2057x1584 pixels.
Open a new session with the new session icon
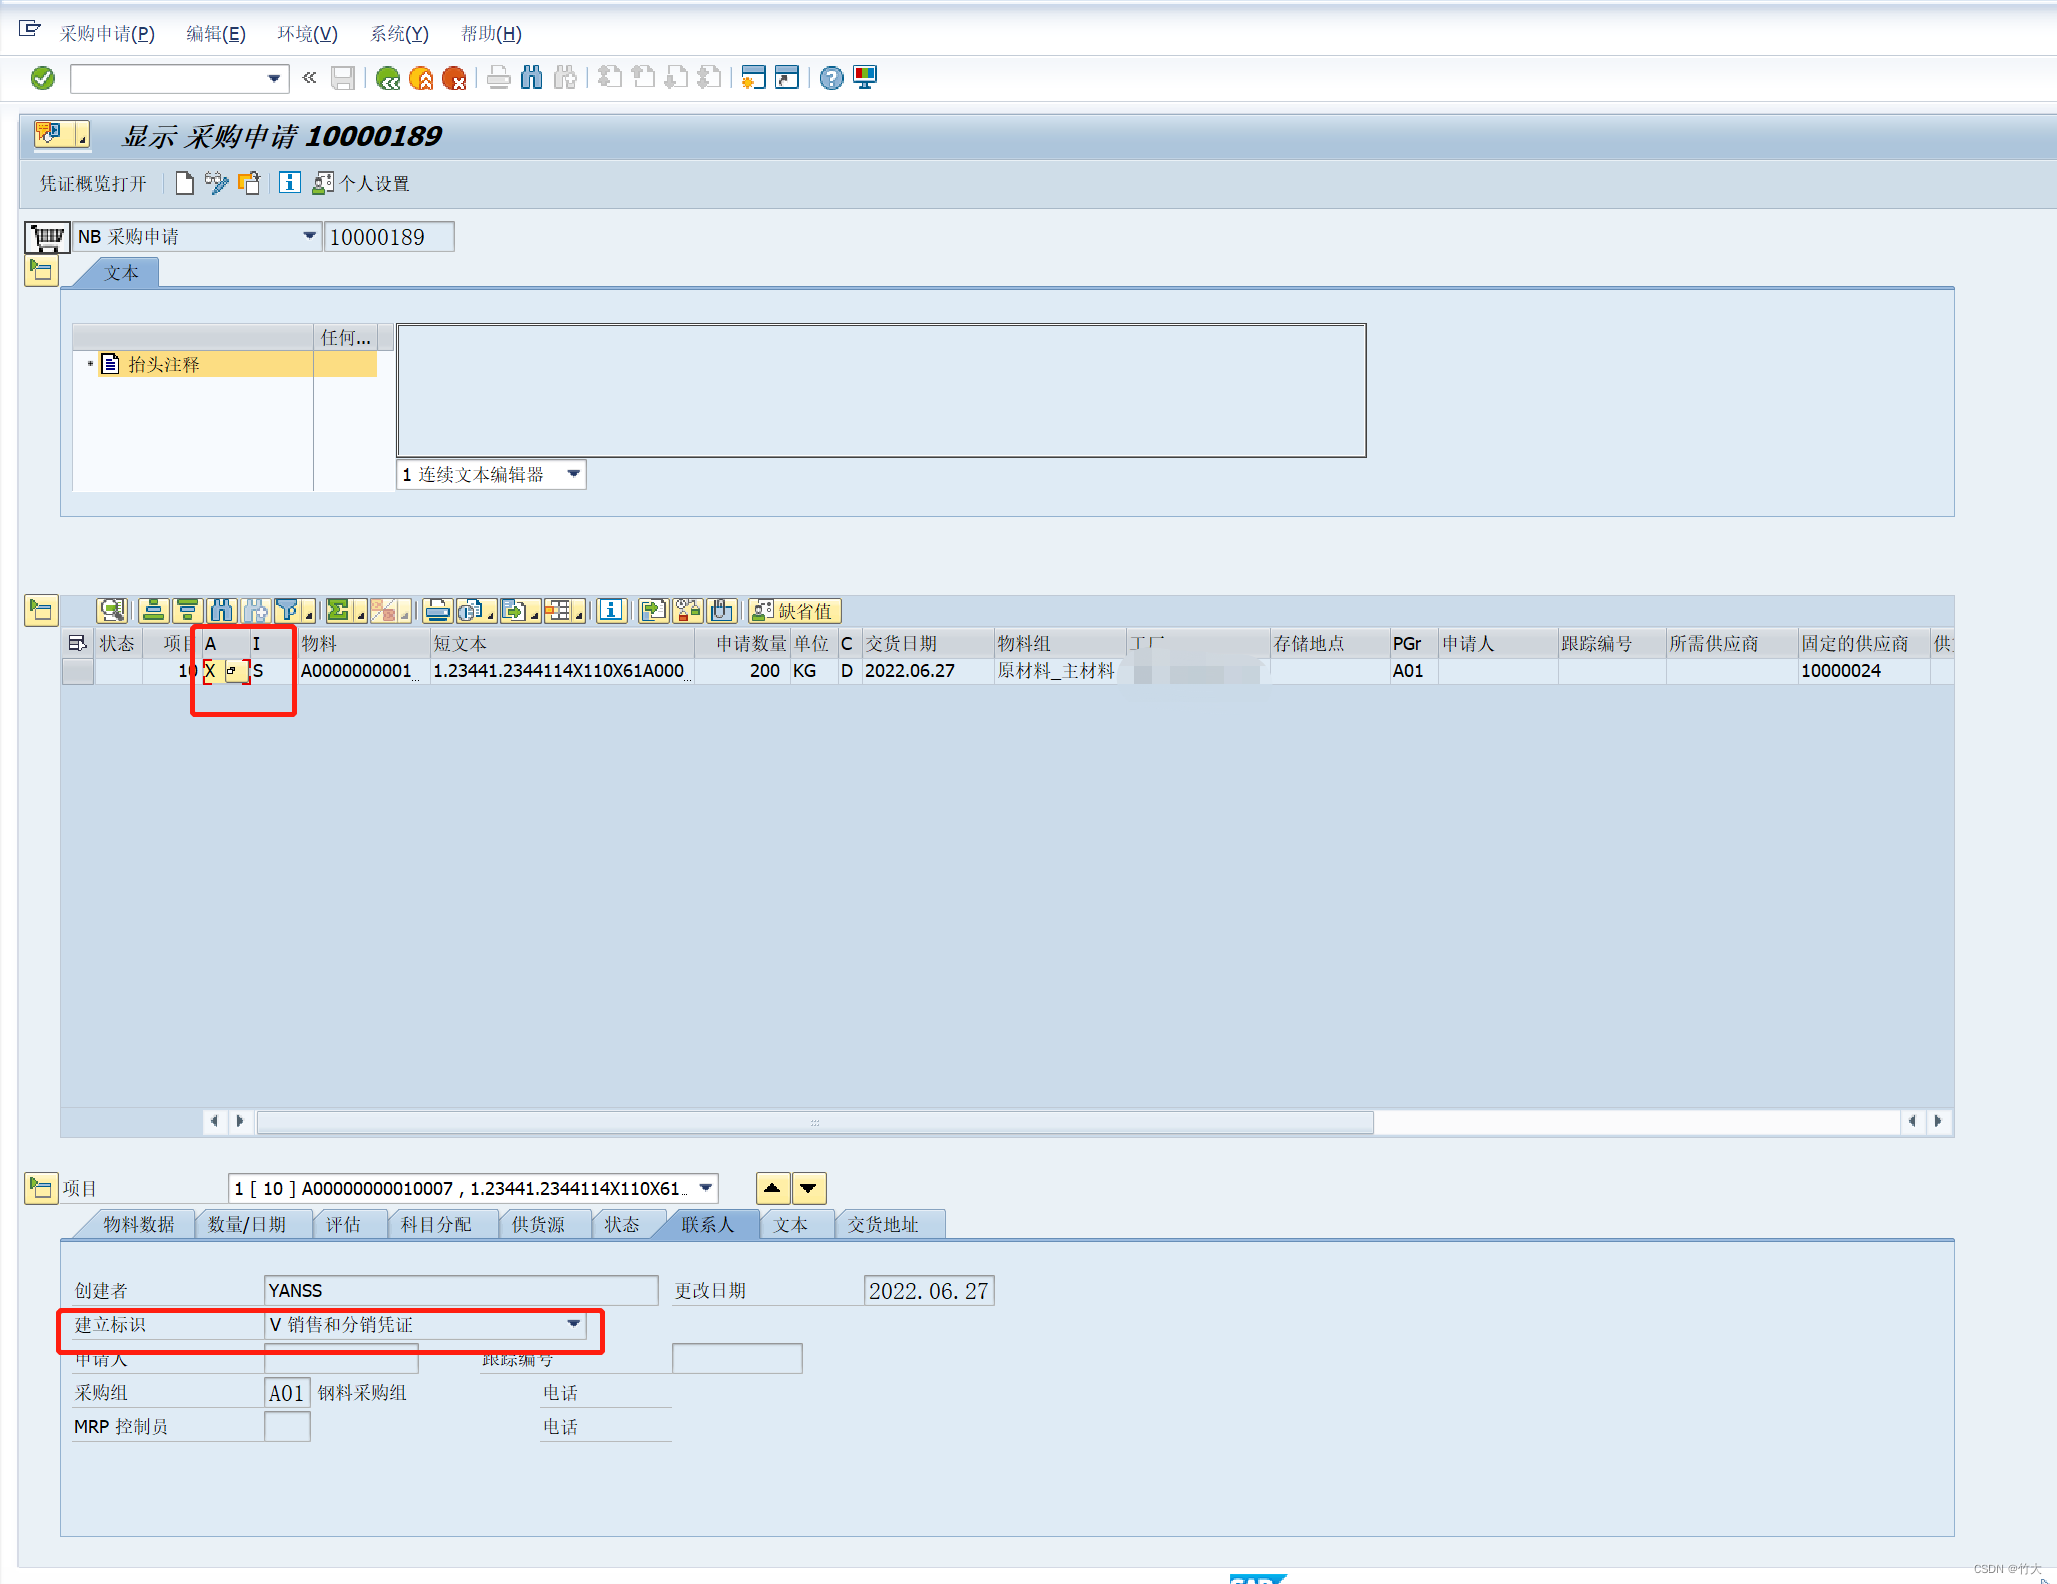tap(753, 78)
